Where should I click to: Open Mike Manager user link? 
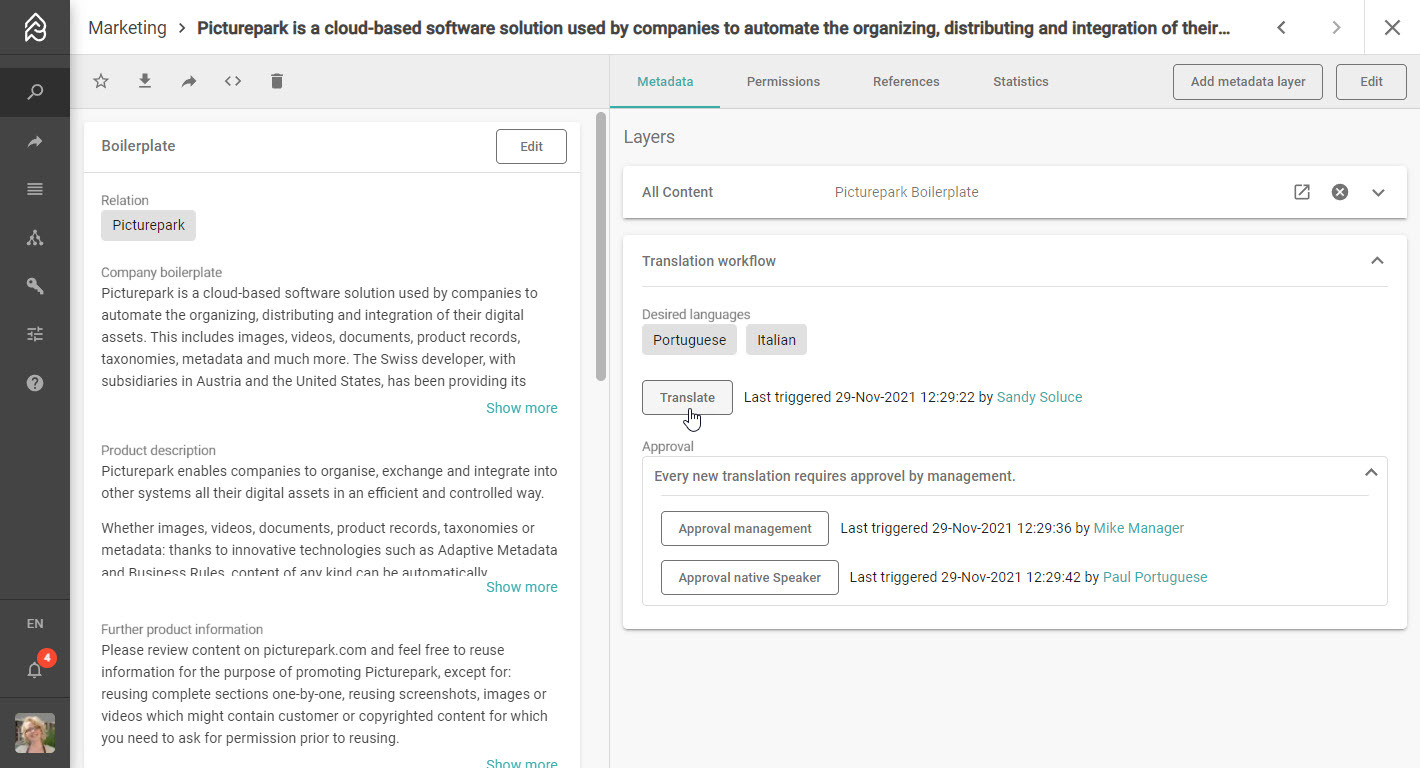[x=1139, y=528]
